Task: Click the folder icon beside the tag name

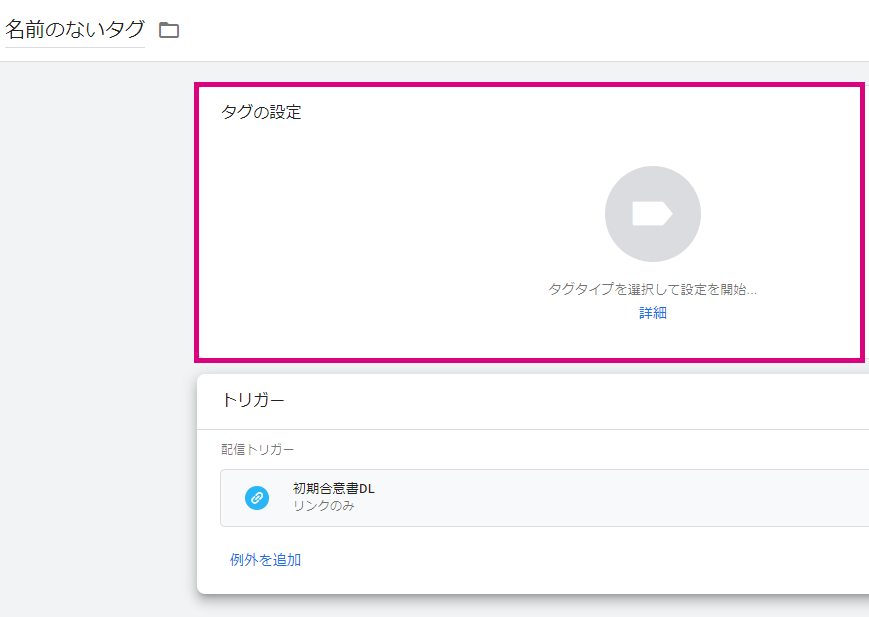Action: click(169, 29)
